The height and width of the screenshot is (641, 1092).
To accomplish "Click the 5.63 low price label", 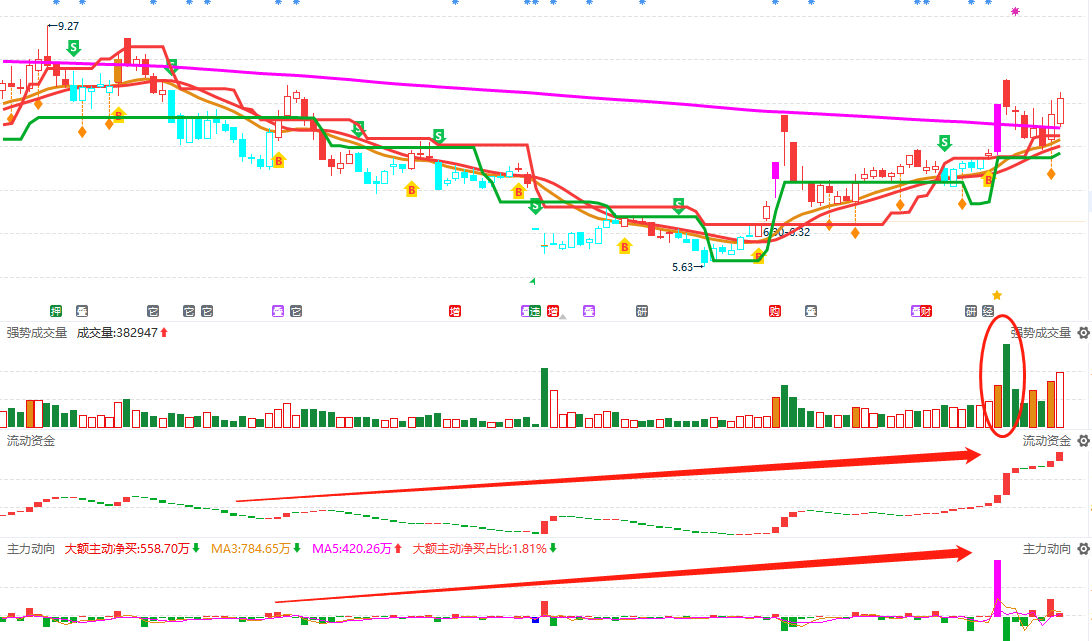I will (x=682, y=267).
